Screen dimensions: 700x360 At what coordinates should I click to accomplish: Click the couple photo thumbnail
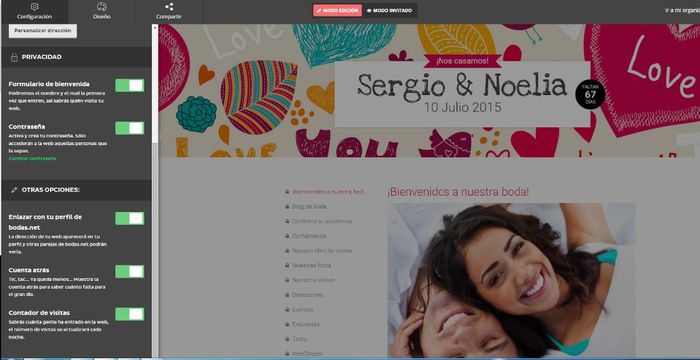click(x=511, y=280)
